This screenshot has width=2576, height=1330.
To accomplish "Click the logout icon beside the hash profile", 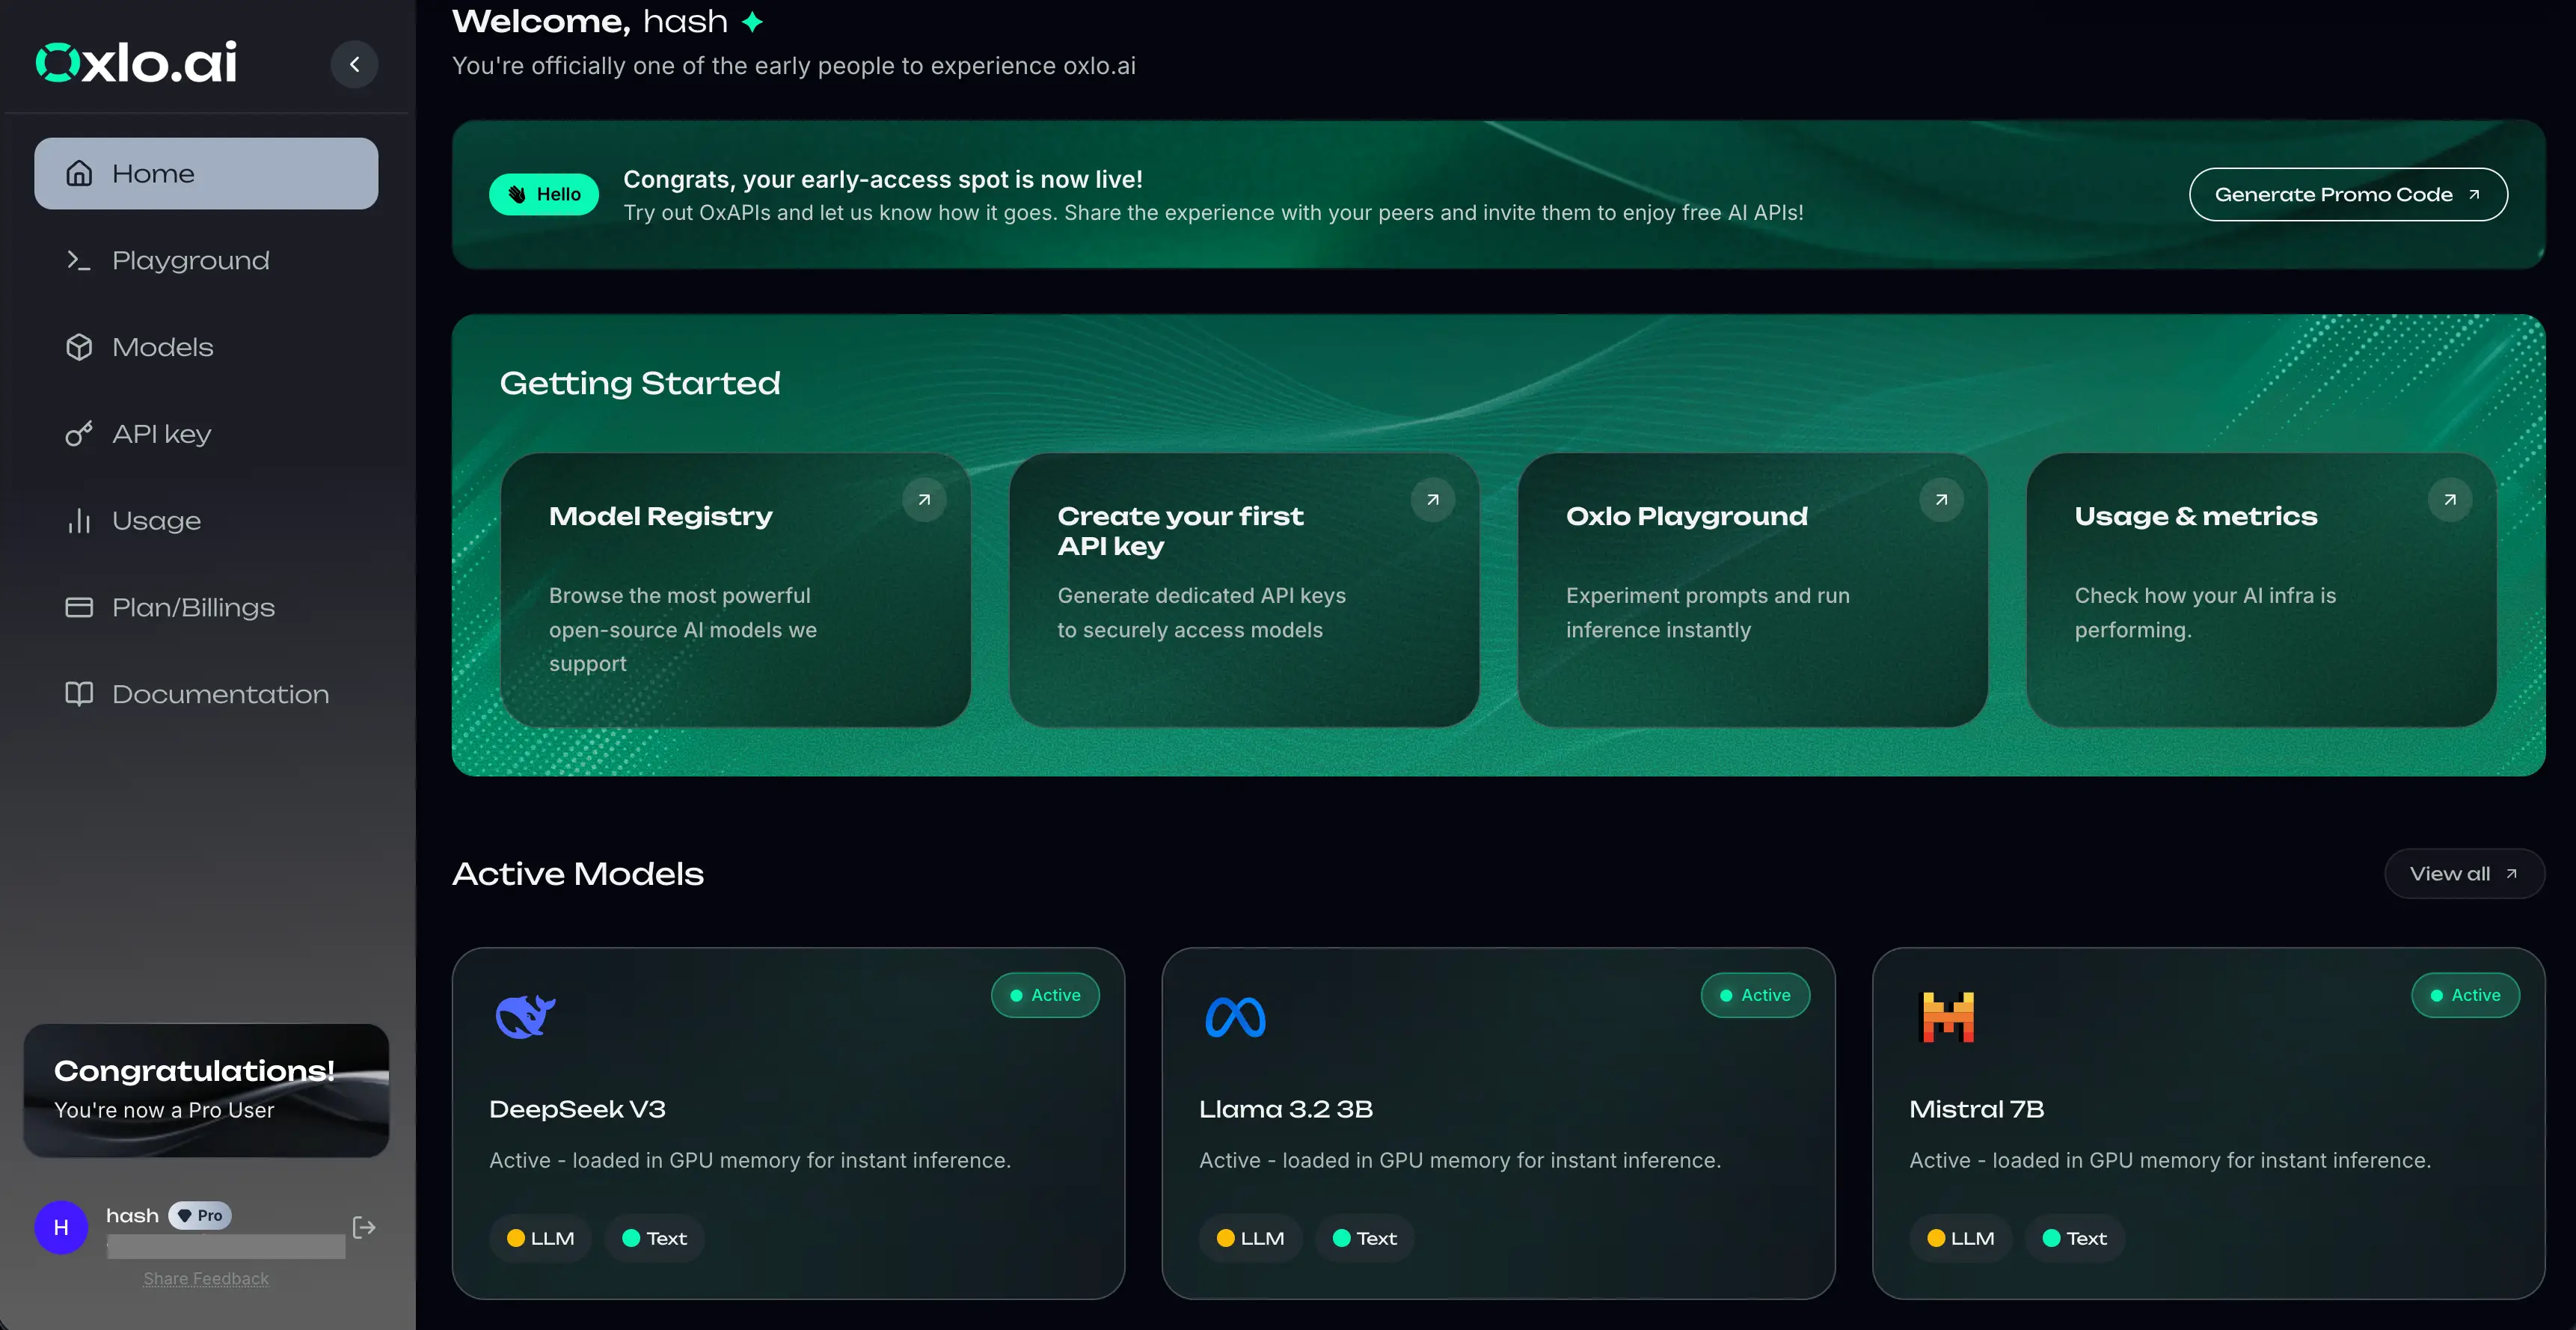I will pyautogui.click(x=363, y=1227).
